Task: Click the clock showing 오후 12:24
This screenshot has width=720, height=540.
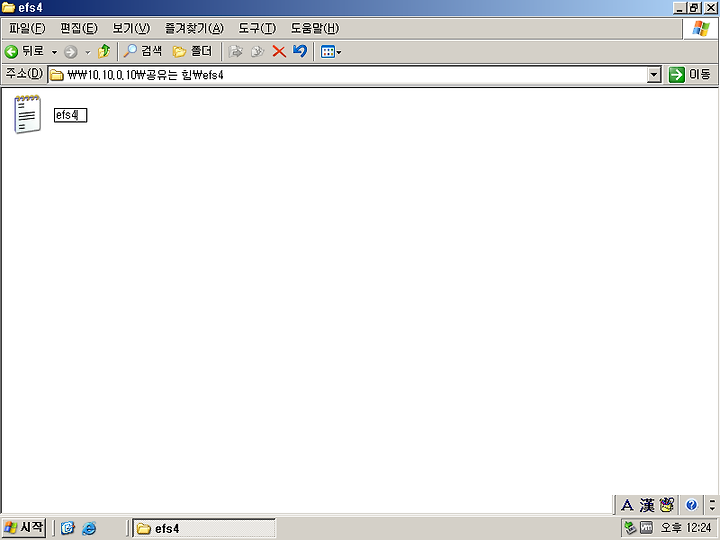Action: [686, 528]
